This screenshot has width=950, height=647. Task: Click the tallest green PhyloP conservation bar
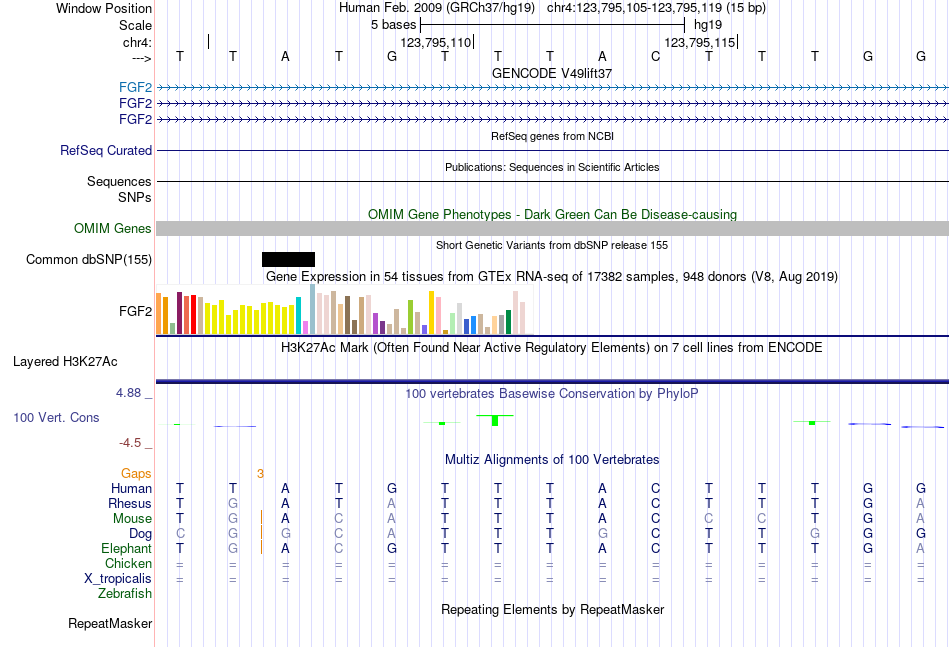coord(495,420)
